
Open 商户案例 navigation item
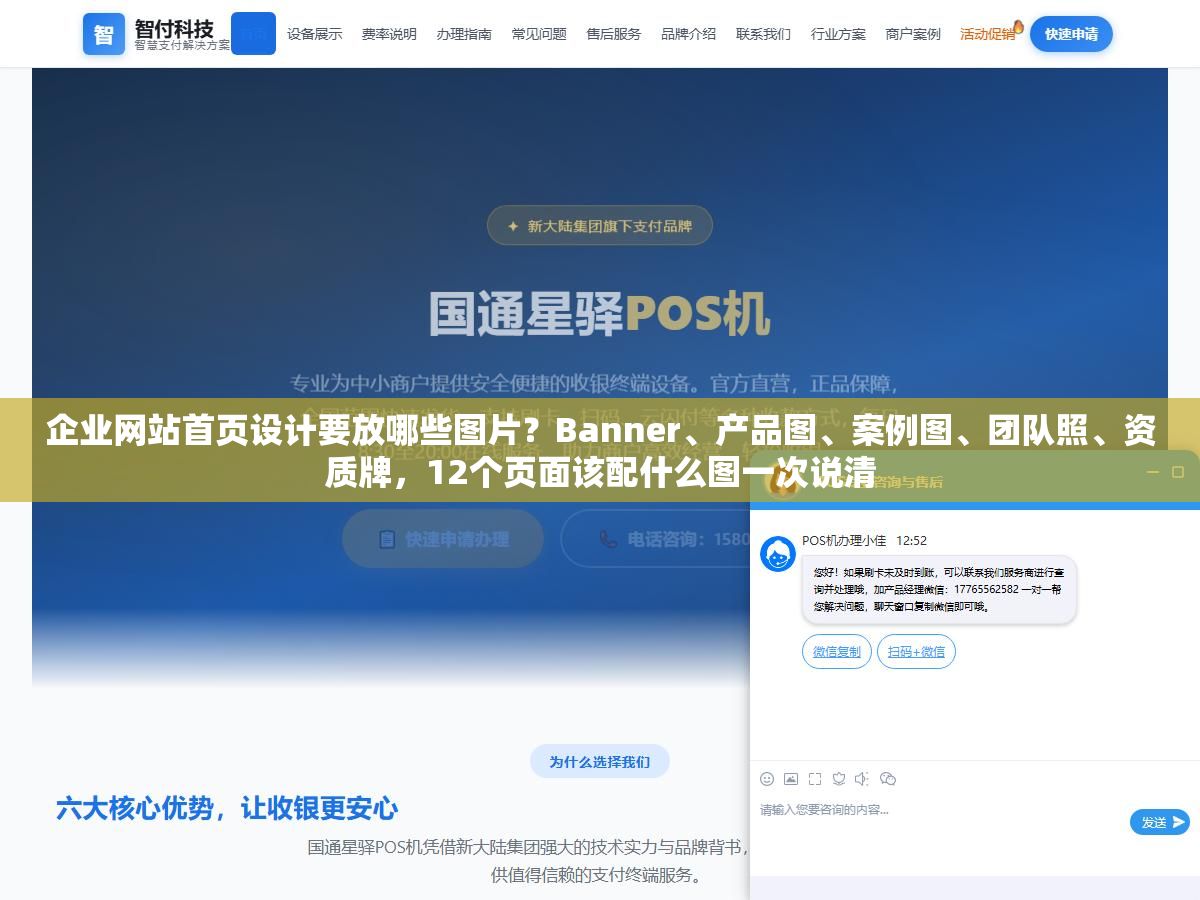click(913, 34)
